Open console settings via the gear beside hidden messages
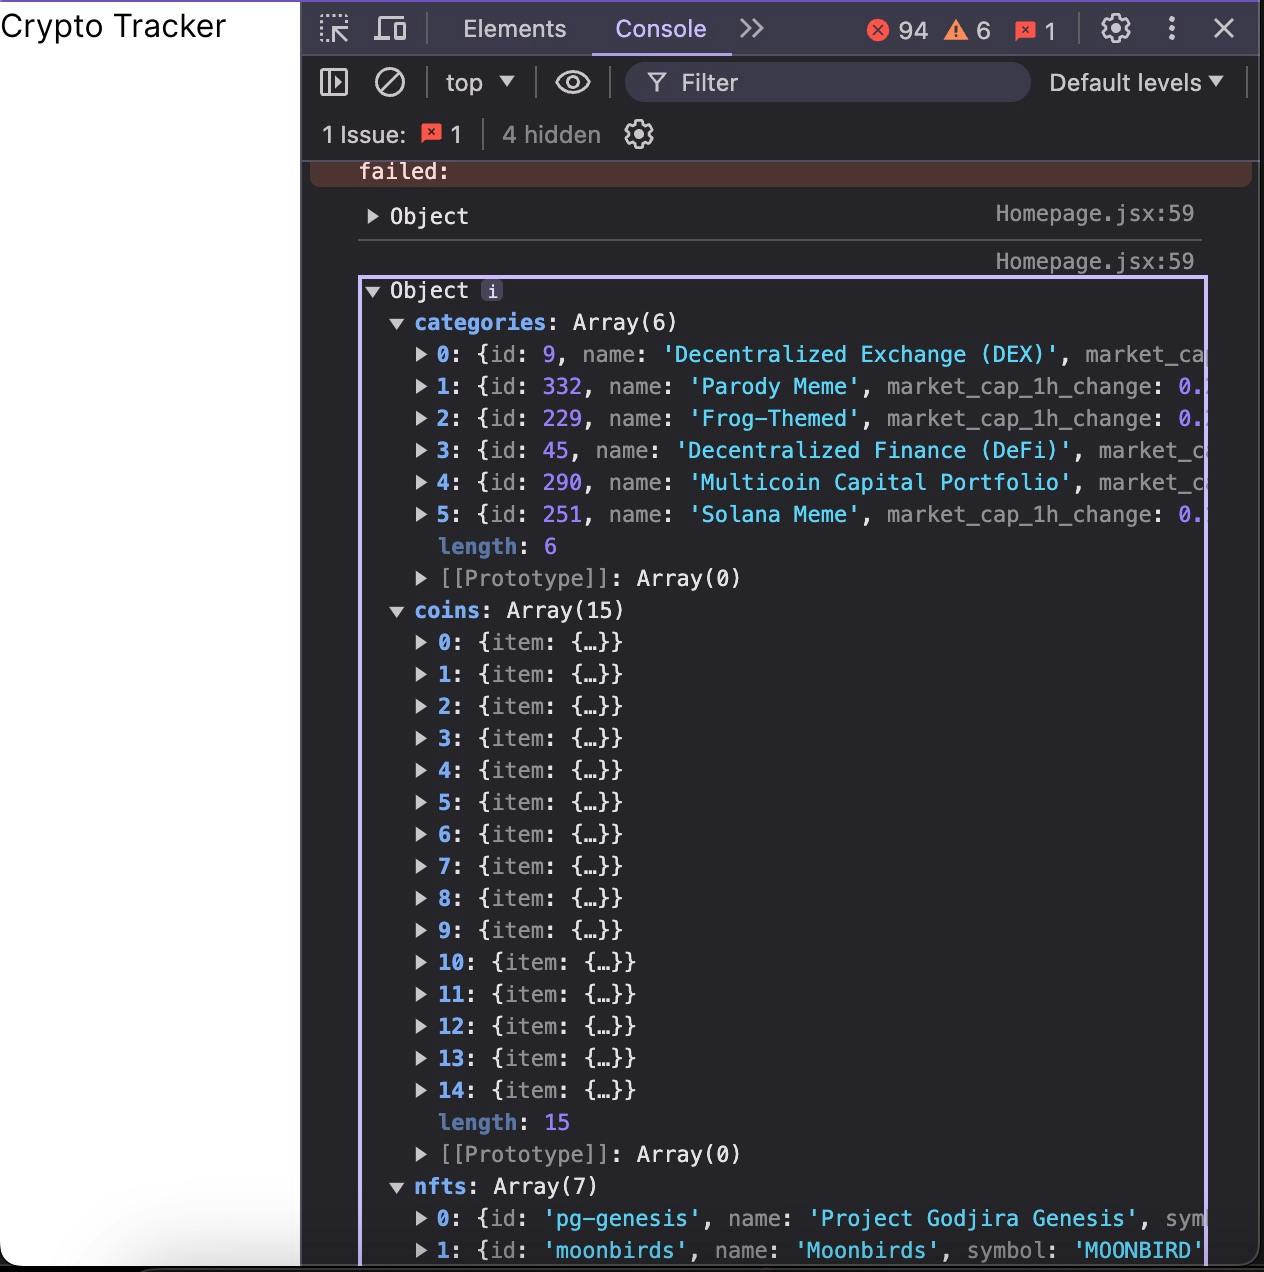Image resolution: width=1264 pixels, height=1272 pixels. tap(638, 133)
